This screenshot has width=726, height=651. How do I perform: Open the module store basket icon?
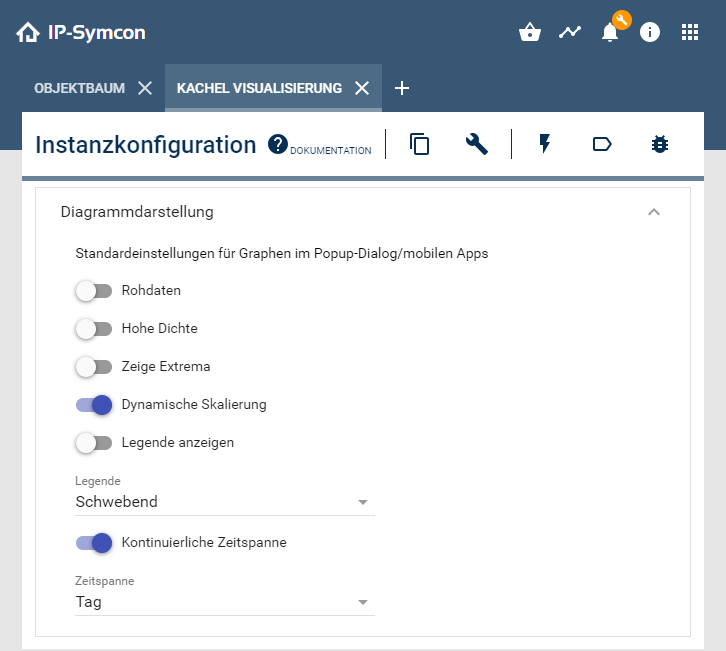pyautogui.click(x=530, y=32)
